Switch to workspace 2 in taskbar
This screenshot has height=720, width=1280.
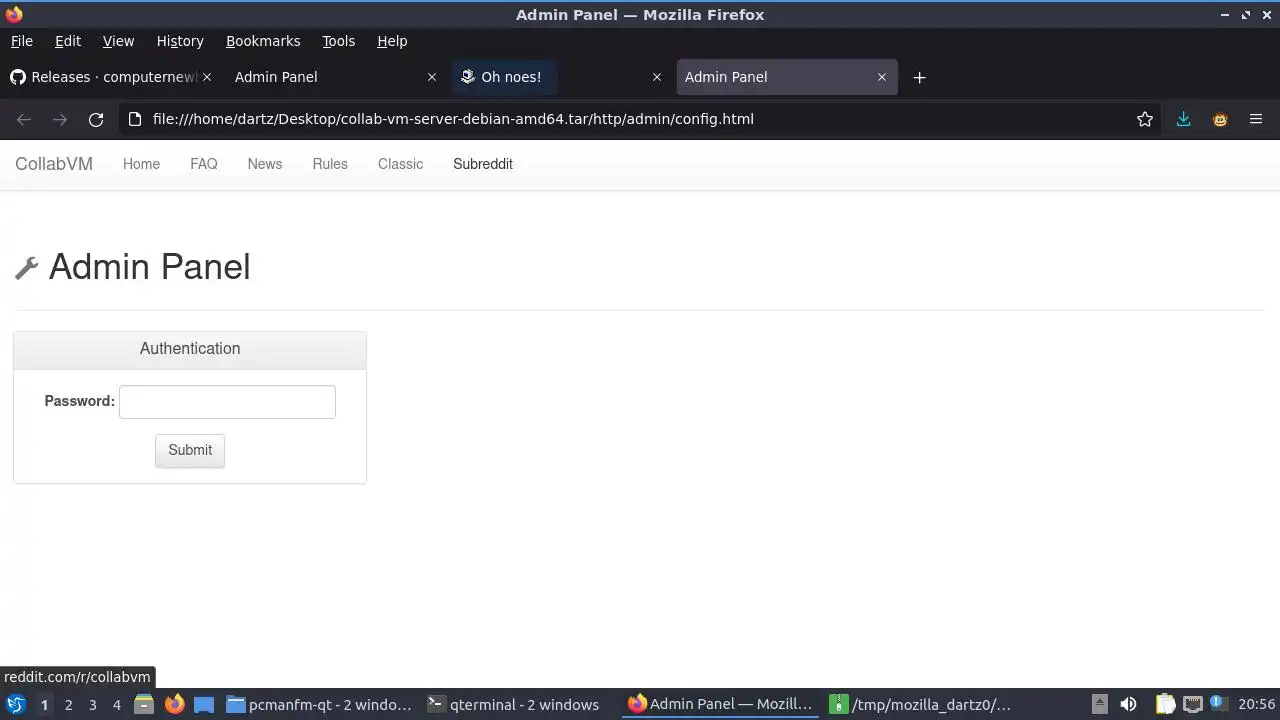coord(68,705)
